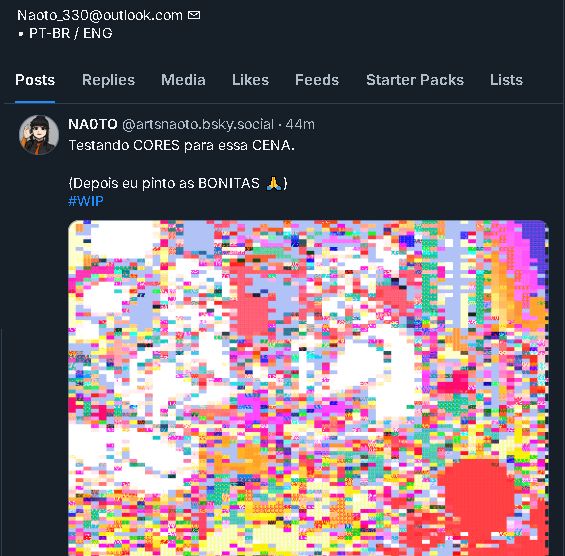Click the blue underline beneath the Posts tab
Screen dimensions: 565x556
pos(35,102)
